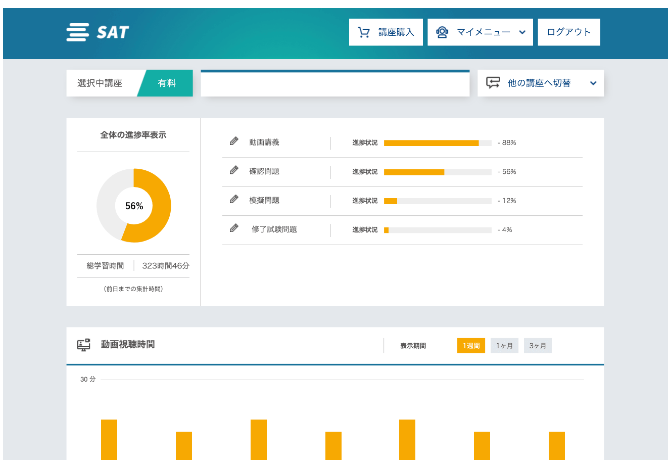Select the 1週間 display period

(471, 346)
